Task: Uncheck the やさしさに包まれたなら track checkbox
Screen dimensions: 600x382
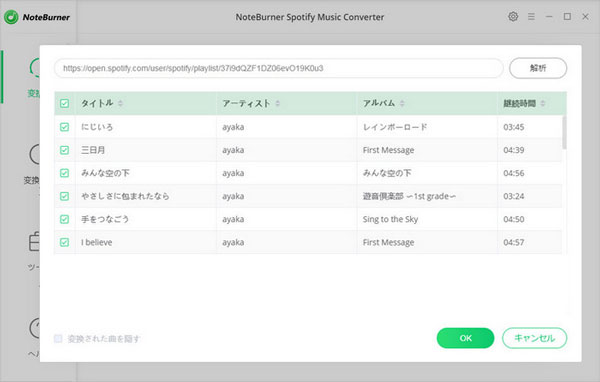Action: [x=64, y=196]
